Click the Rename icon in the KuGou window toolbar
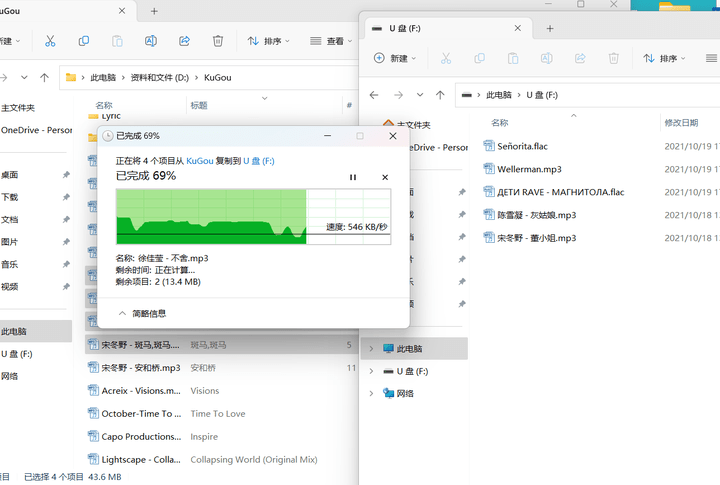This screenshot has height=485, width=720. coord(151,41)
